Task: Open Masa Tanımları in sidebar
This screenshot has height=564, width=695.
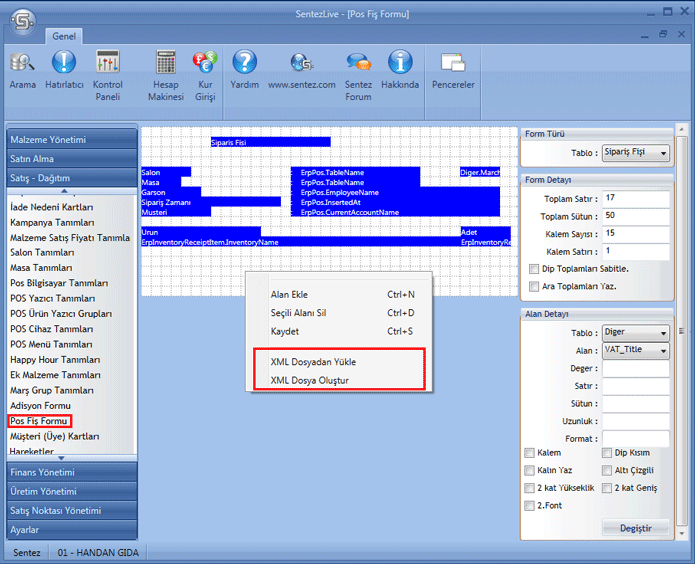Action: point(41,268)
